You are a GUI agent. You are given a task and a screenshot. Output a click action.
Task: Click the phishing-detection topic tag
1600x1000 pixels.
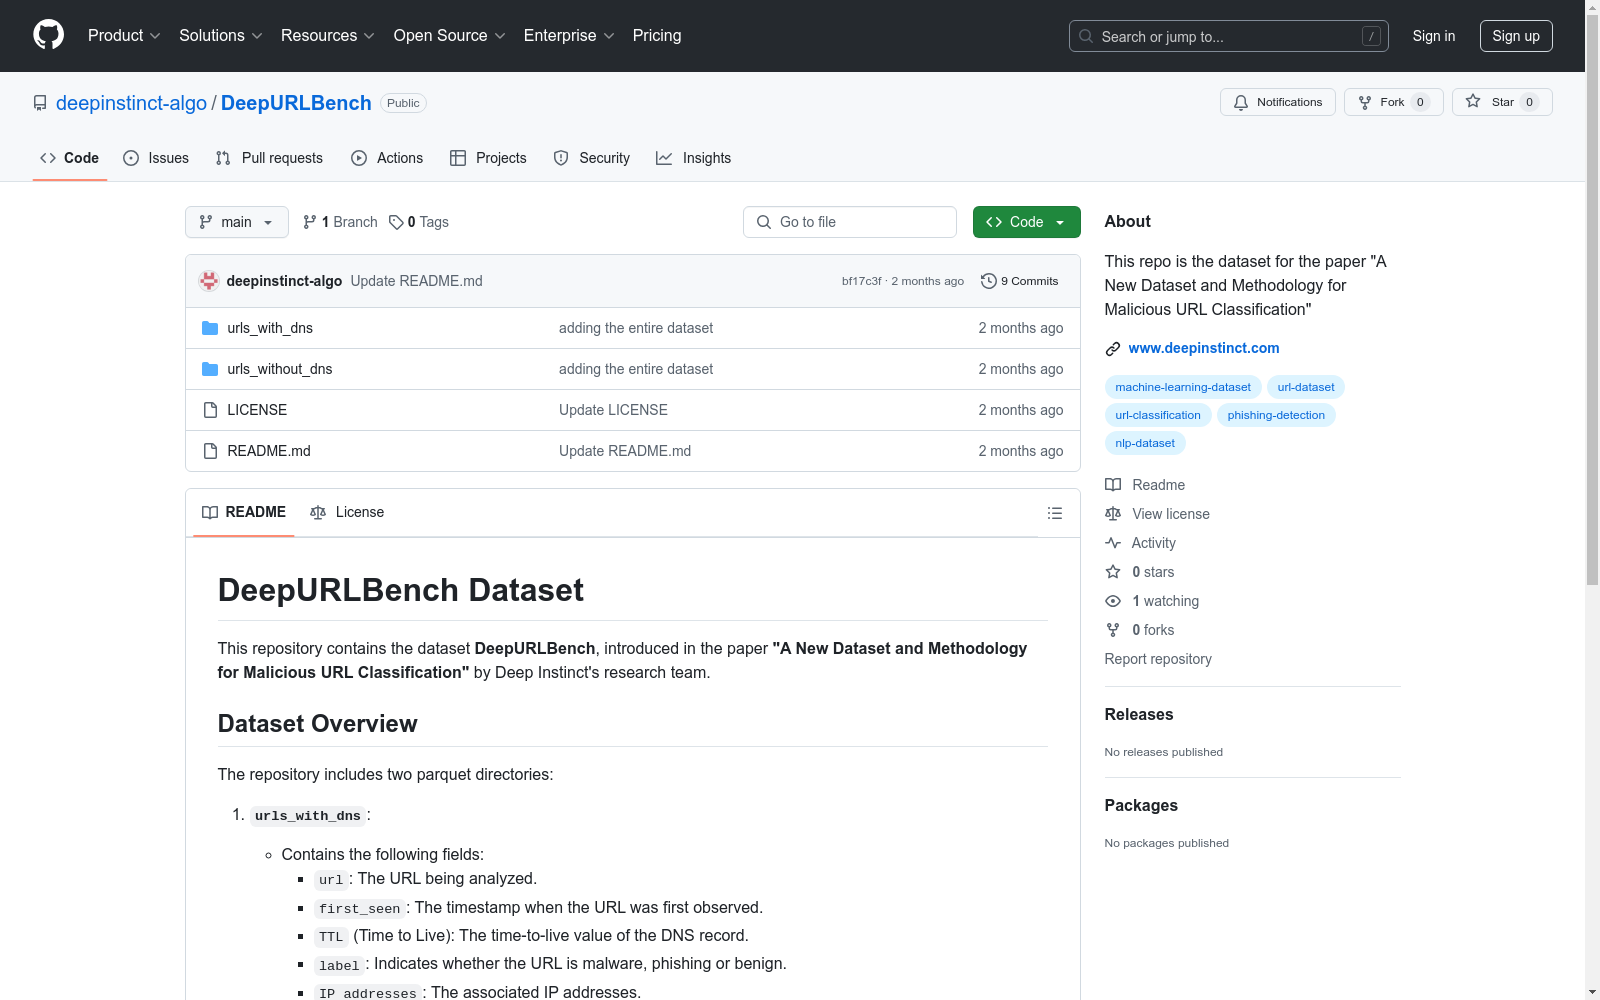[1276, 415]
